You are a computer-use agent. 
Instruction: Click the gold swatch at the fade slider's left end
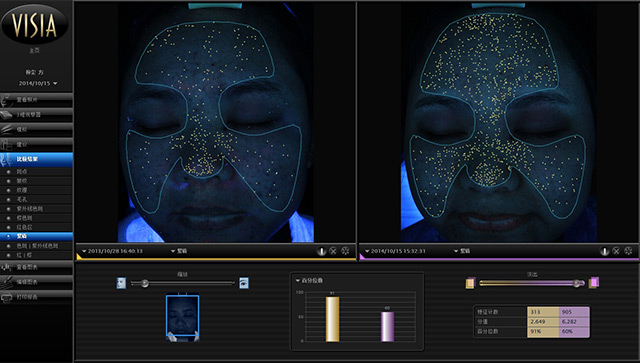tap(470, 283)
